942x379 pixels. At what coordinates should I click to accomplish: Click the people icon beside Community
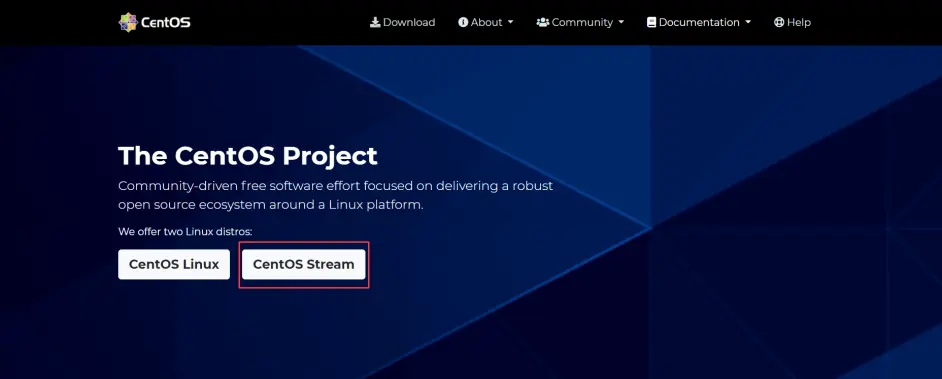[542, 22]
